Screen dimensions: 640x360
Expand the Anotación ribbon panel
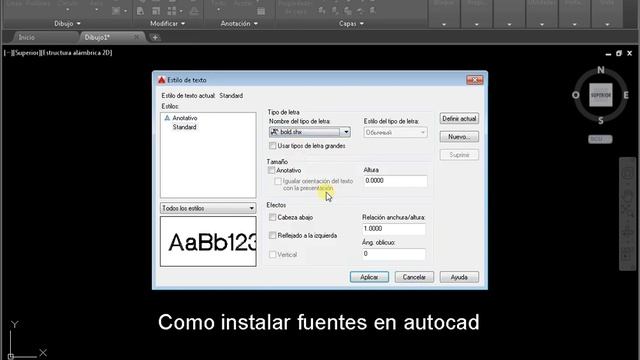pos(239,24)
